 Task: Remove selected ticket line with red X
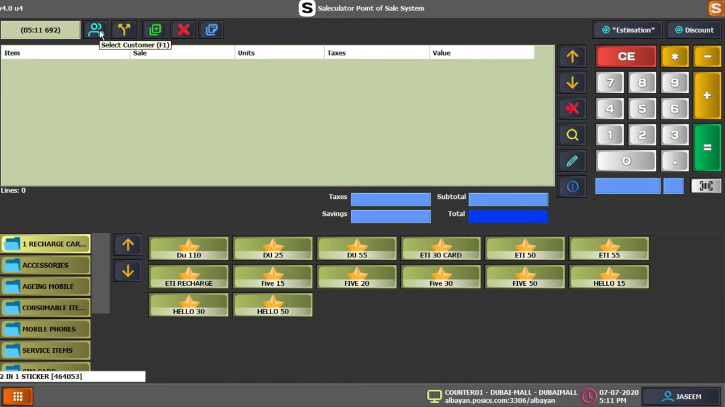tap(572, 109)
